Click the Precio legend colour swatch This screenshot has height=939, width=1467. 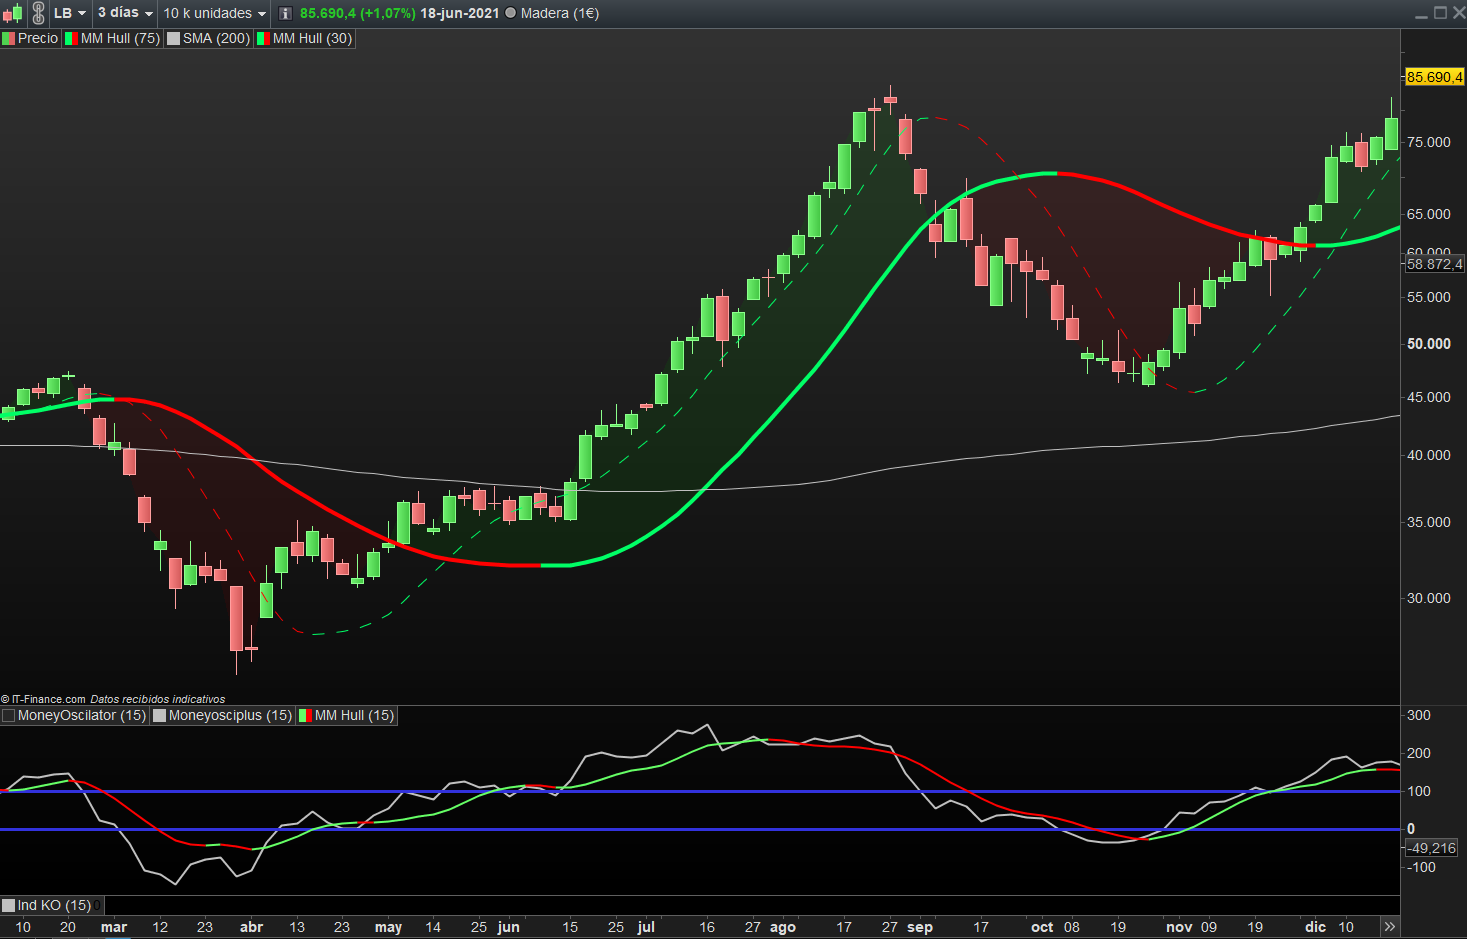(8, 39)
